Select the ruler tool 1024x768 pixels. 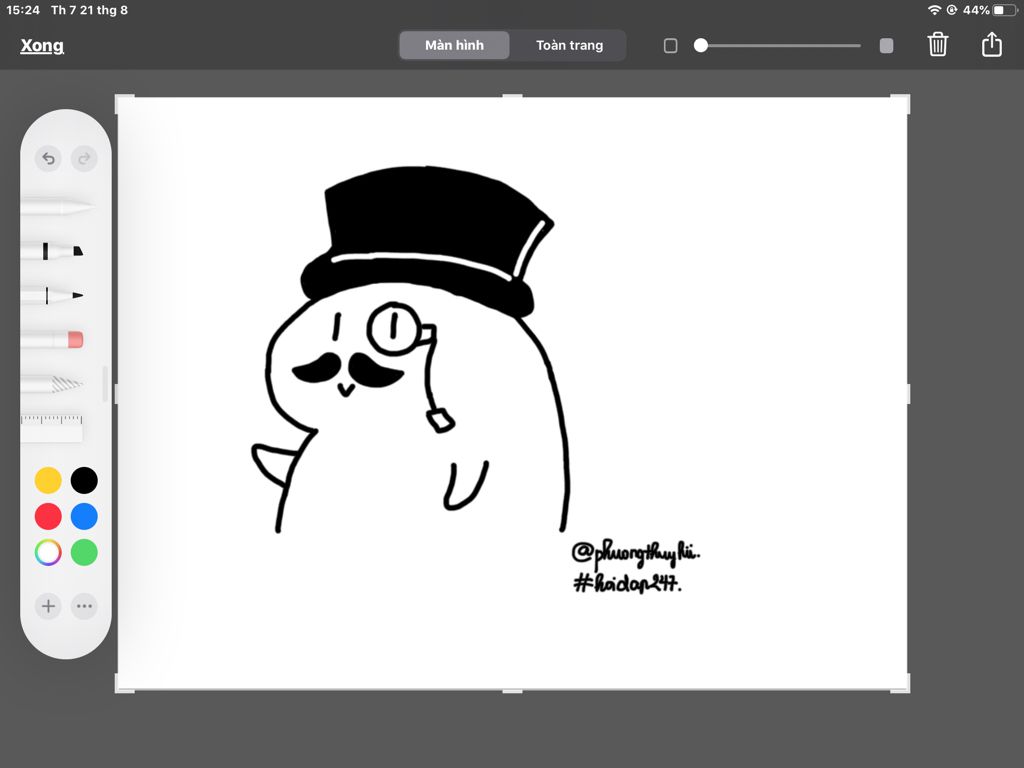coord(52,428)
